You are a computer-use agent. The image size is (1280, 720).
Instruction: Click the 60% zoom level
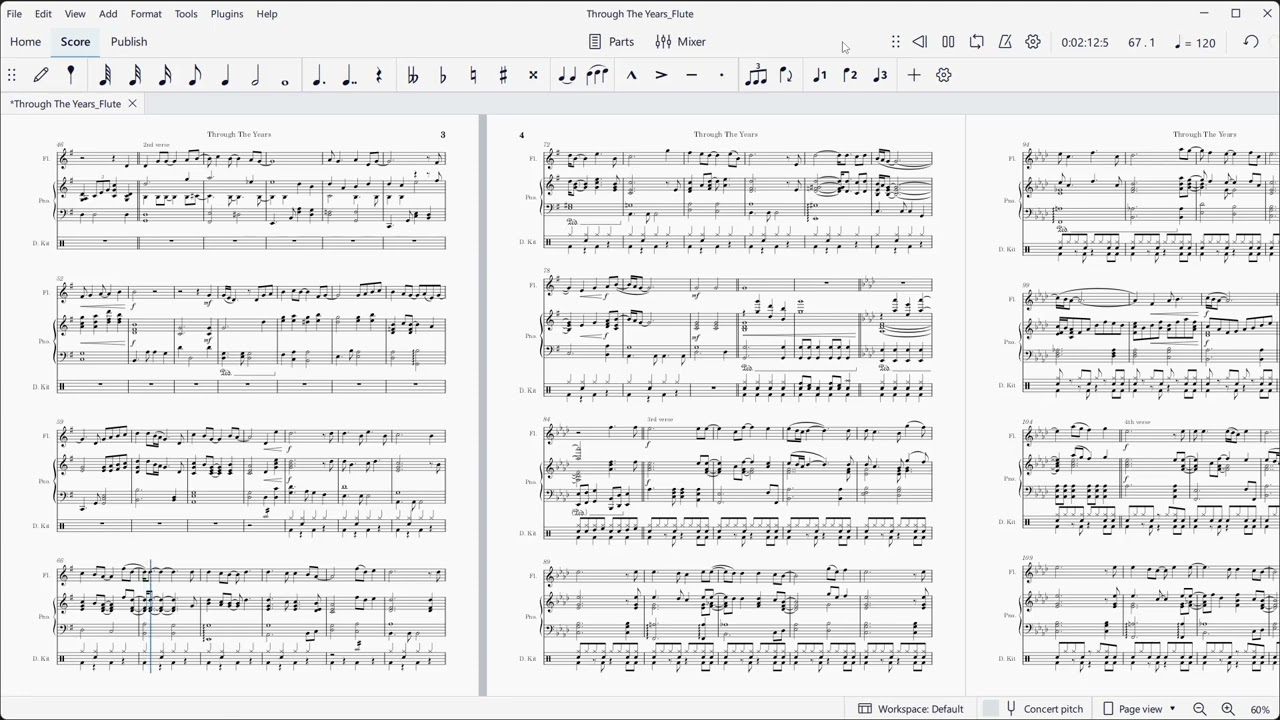(1260, 709)
